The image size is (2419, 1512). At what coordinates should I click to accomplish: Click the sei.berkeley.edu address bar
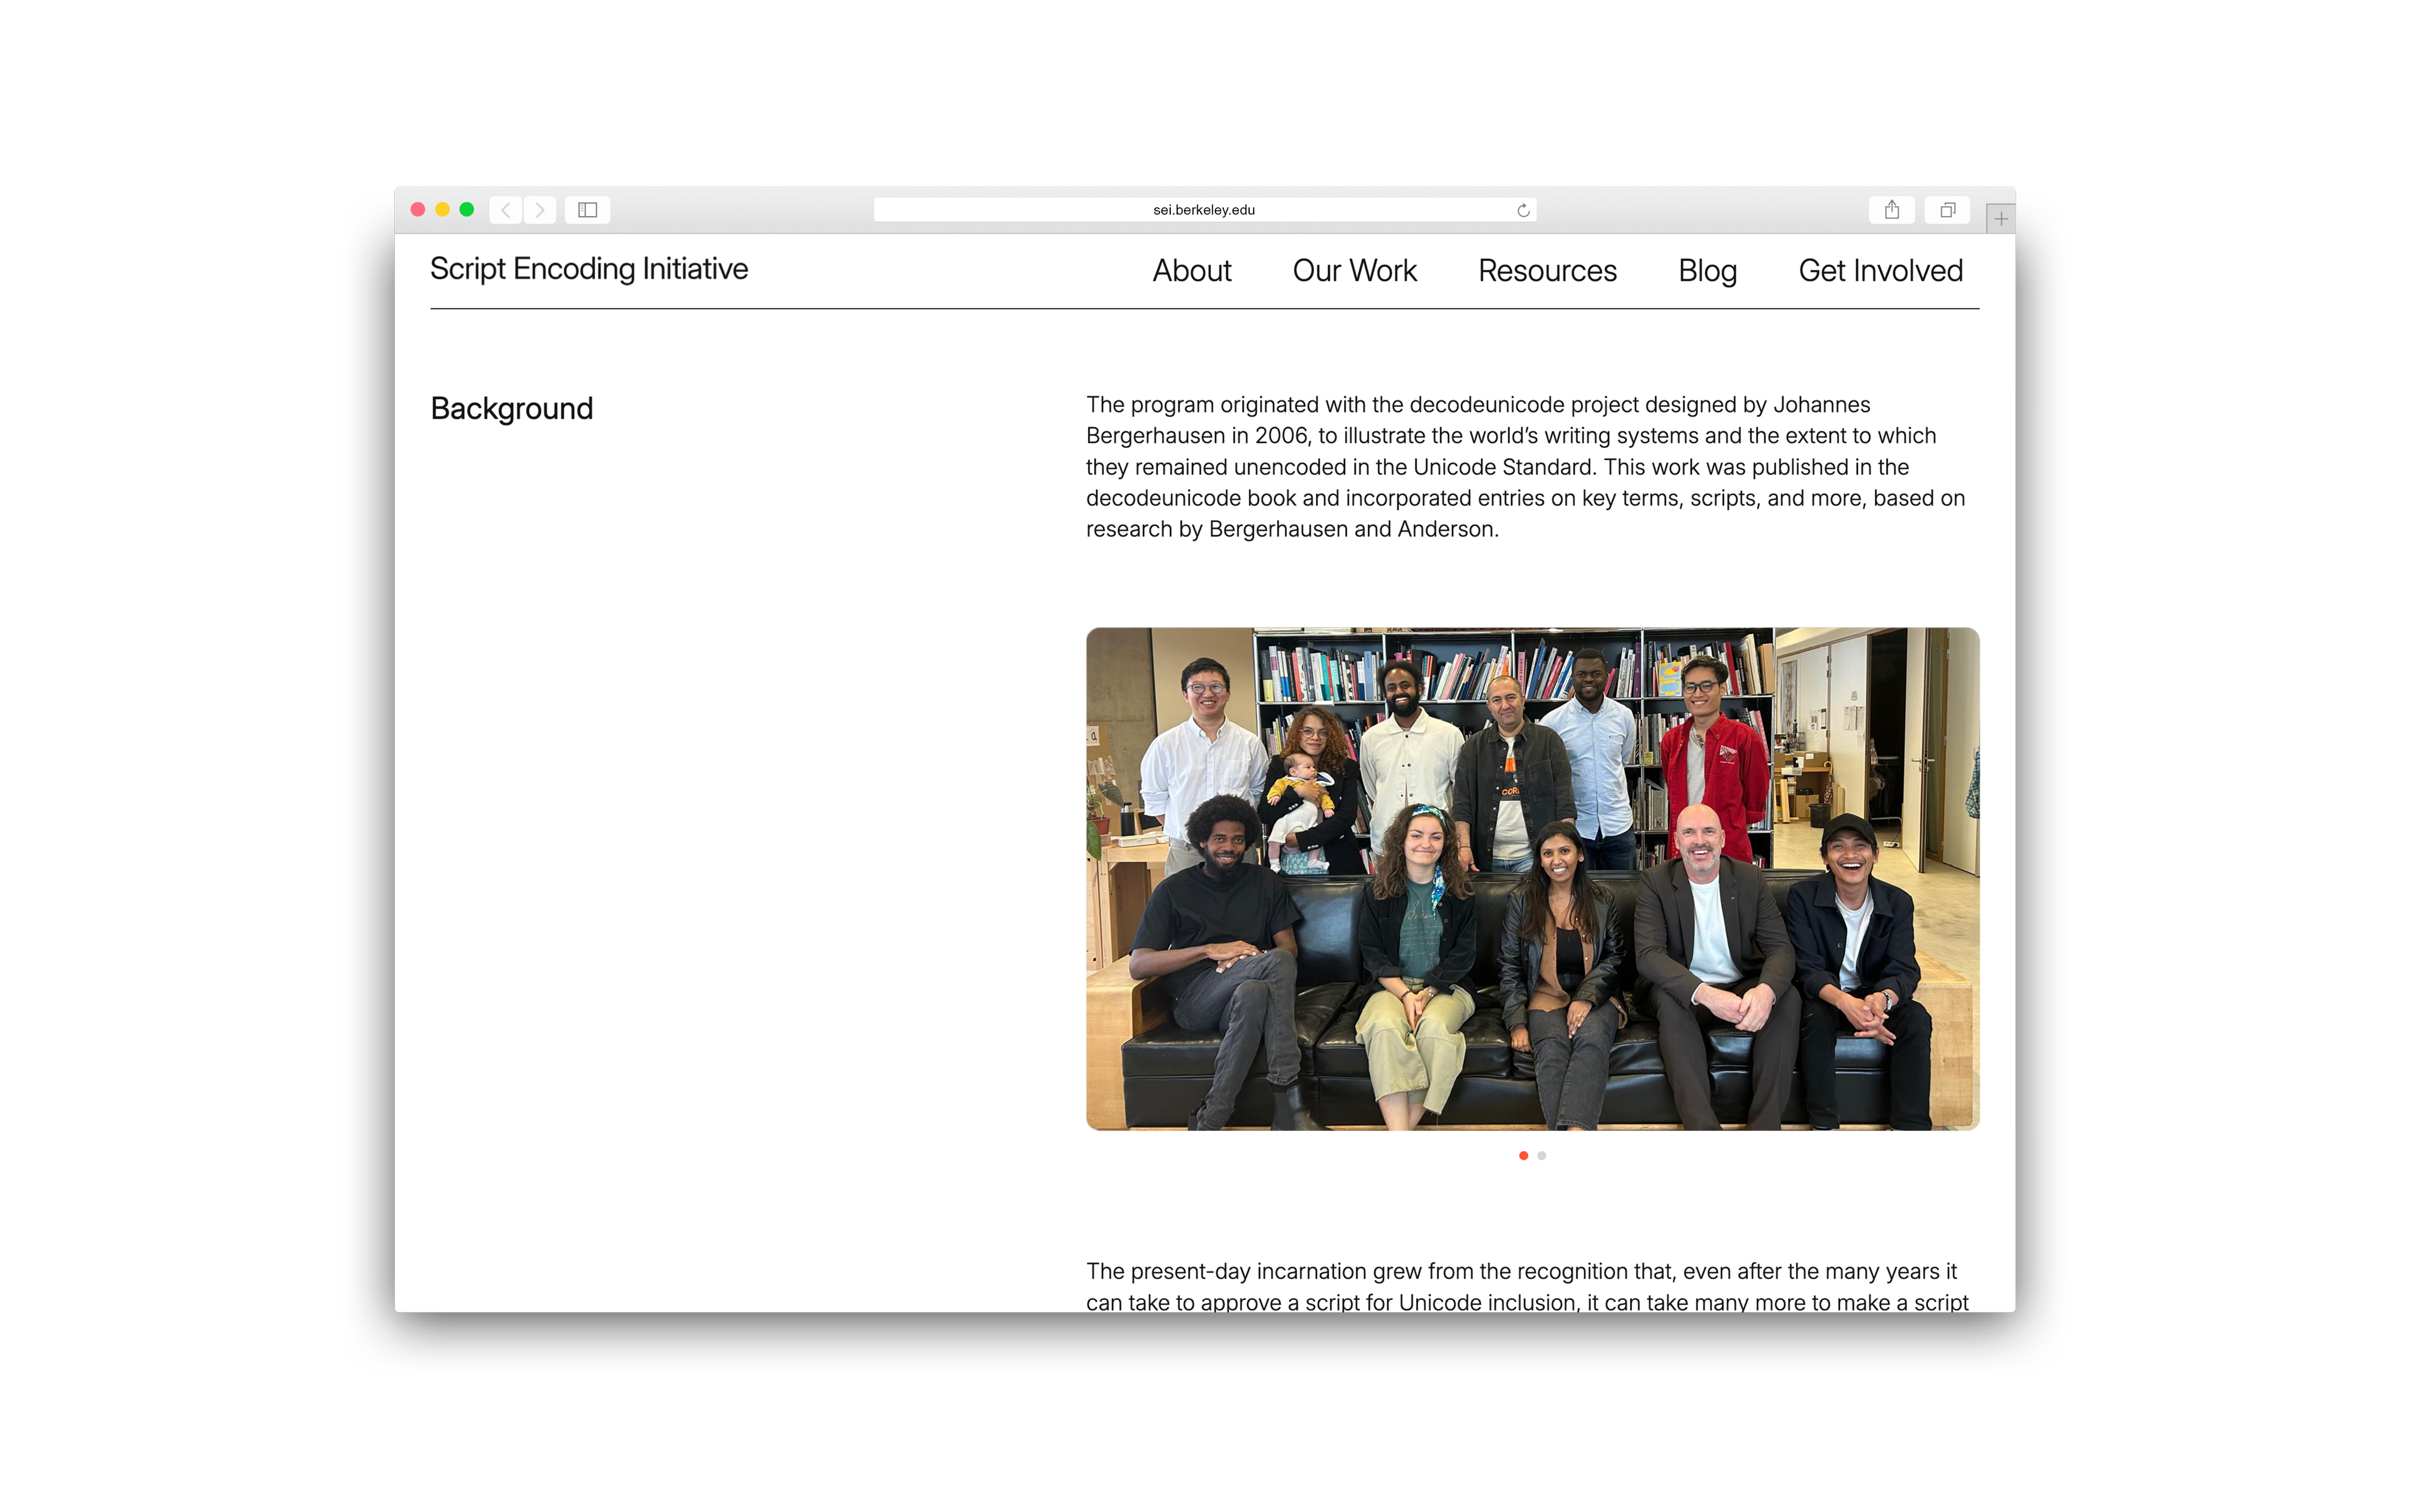coord(1203,210)
